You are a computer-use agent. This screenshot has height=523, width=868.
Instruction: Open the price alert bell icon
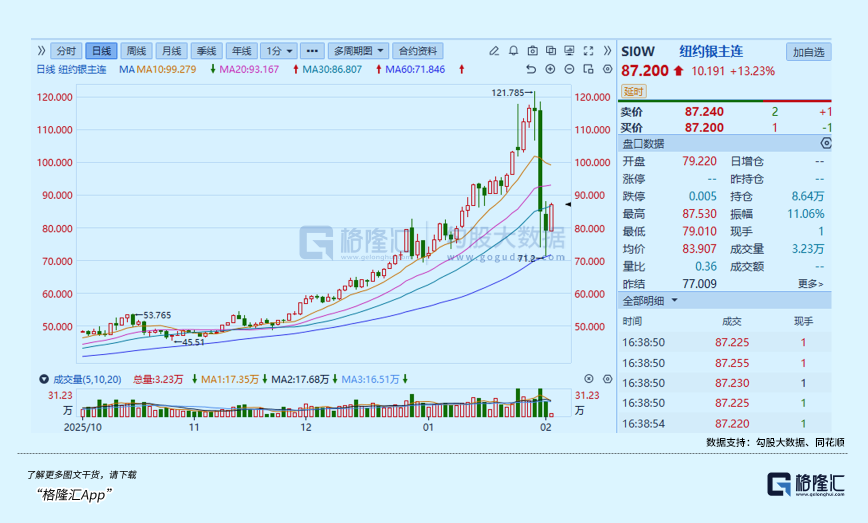point(513,50)
